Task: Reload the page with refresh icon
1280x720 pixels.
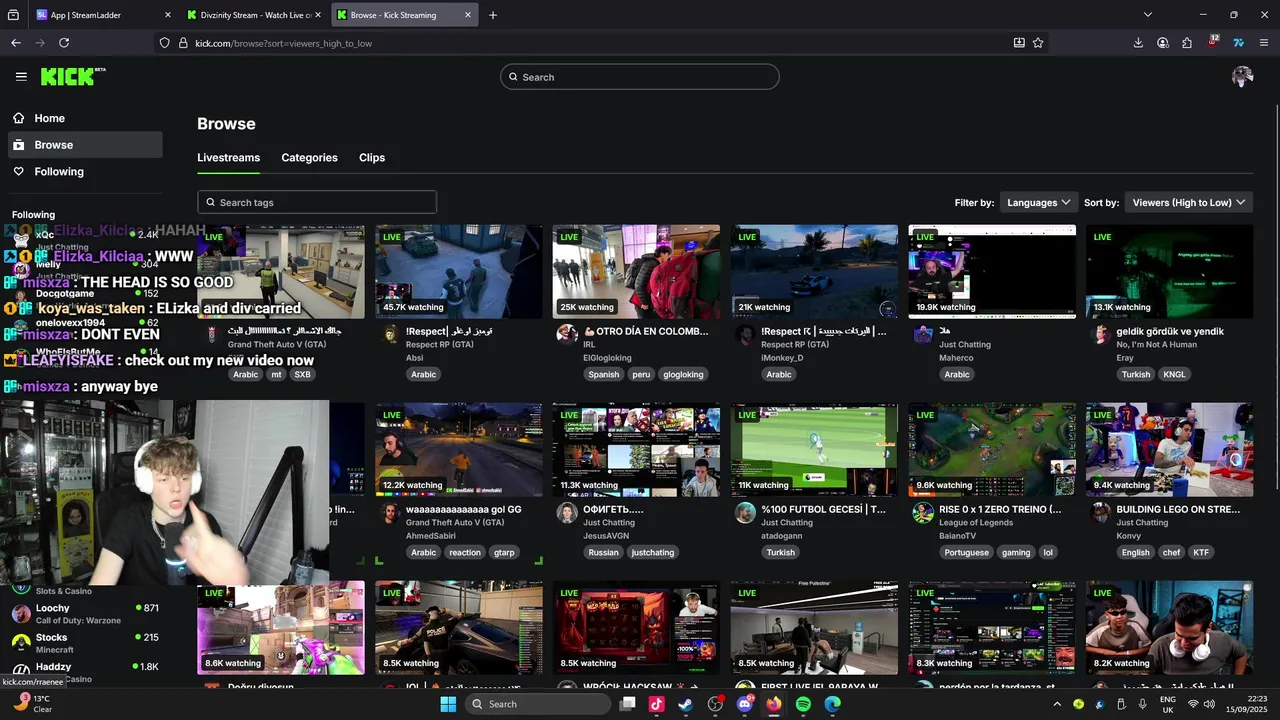Action: [x=64, y=43]
